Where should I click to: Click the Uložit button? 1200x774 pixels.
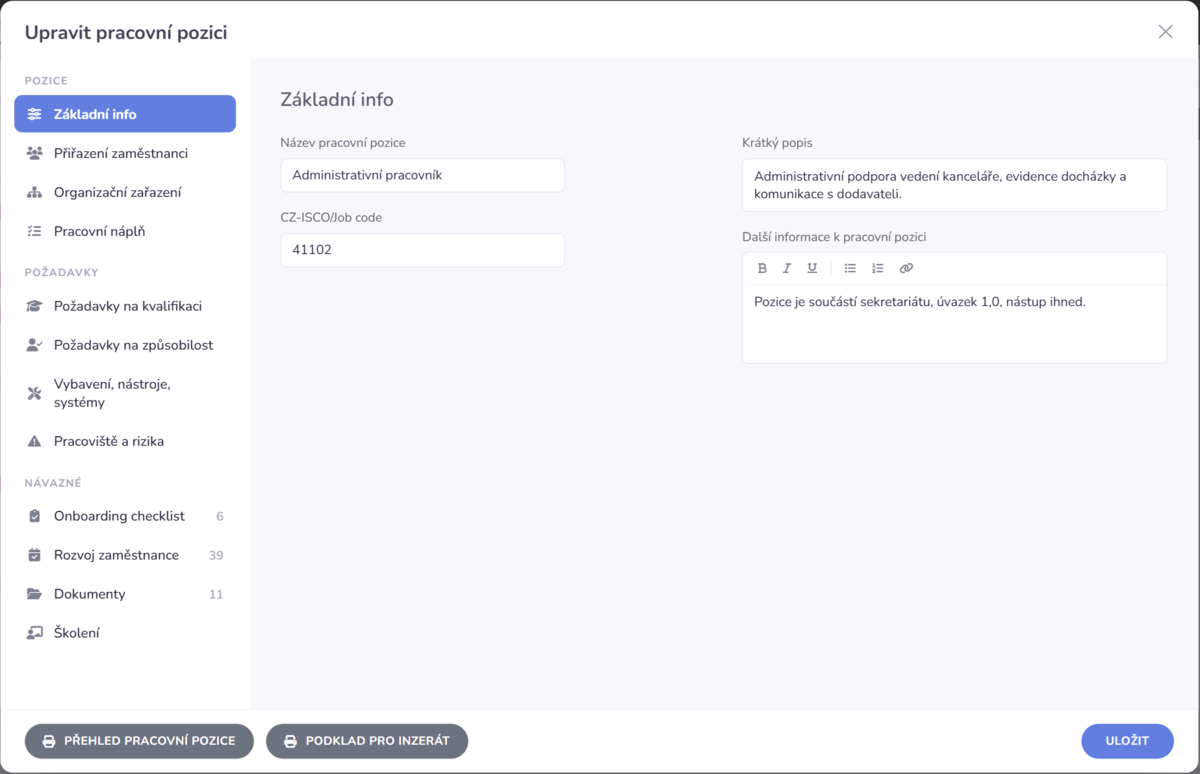click(1127, 741)
